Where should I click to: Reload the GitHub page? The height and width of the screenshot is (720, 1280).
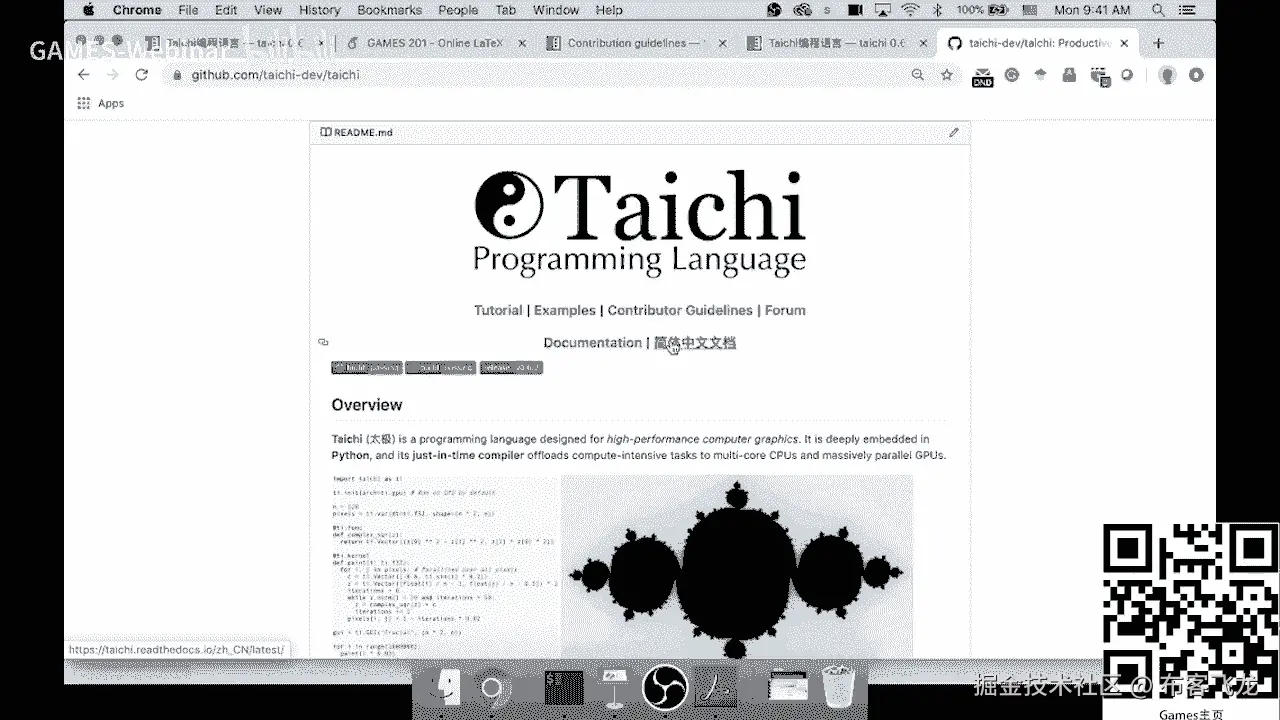[x=141, y=75]
